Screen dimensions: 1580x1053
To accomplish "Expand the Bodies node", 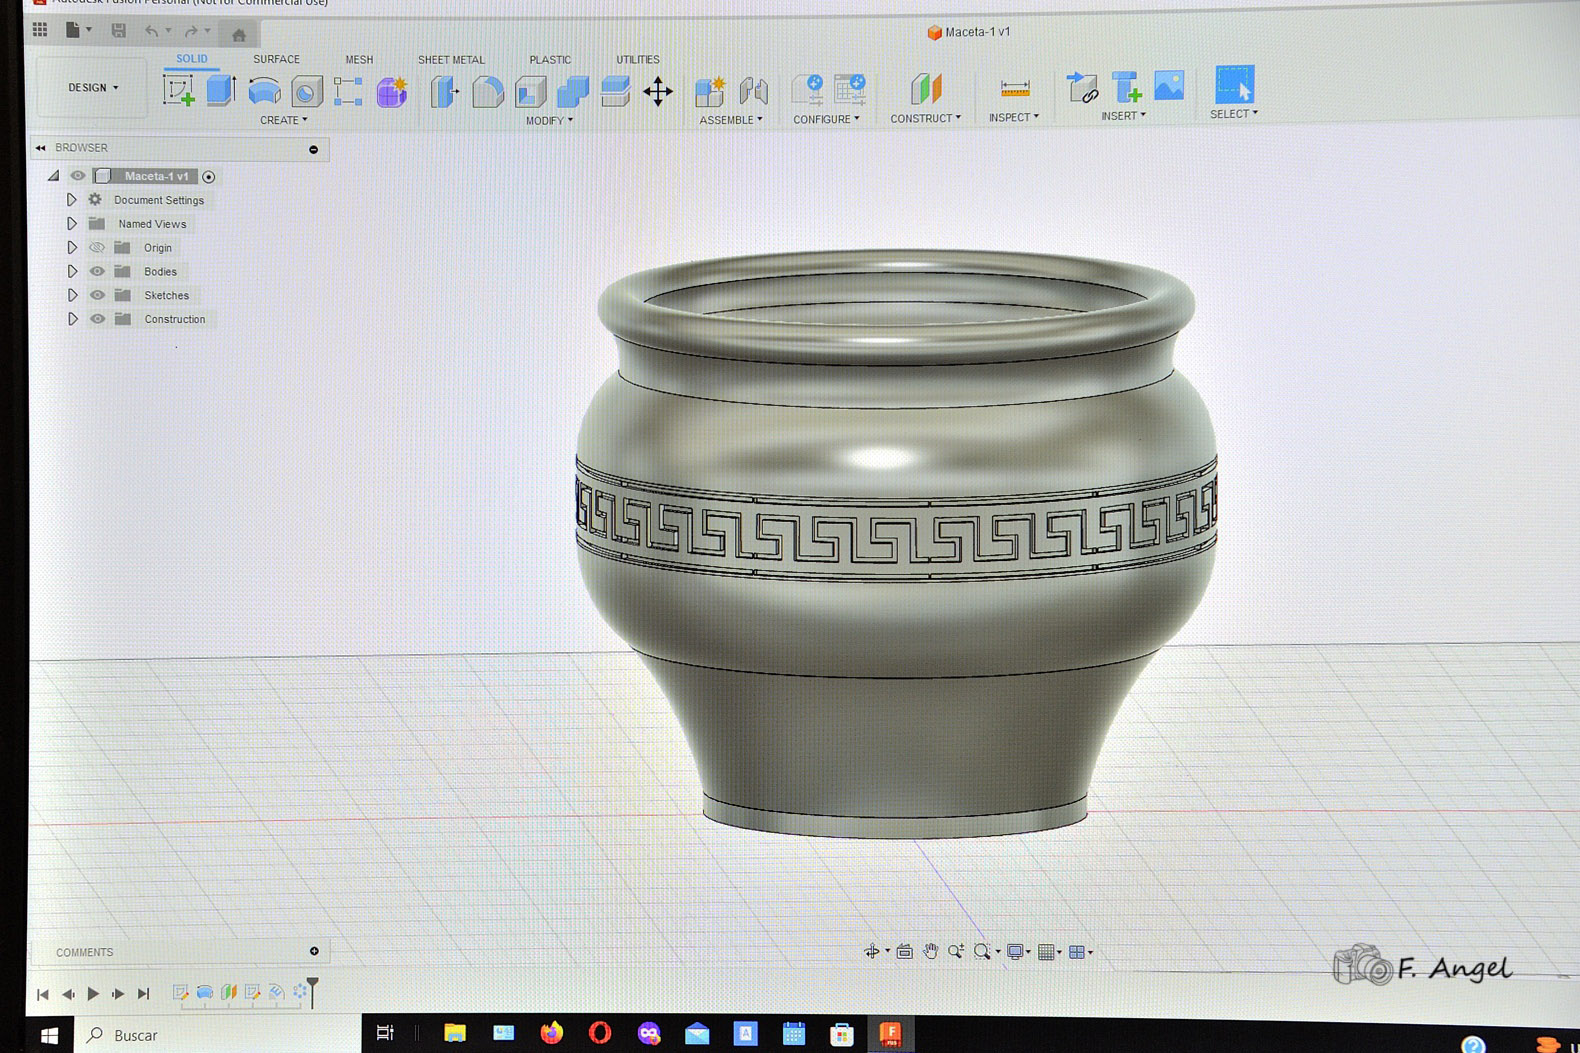I will 72,272.
